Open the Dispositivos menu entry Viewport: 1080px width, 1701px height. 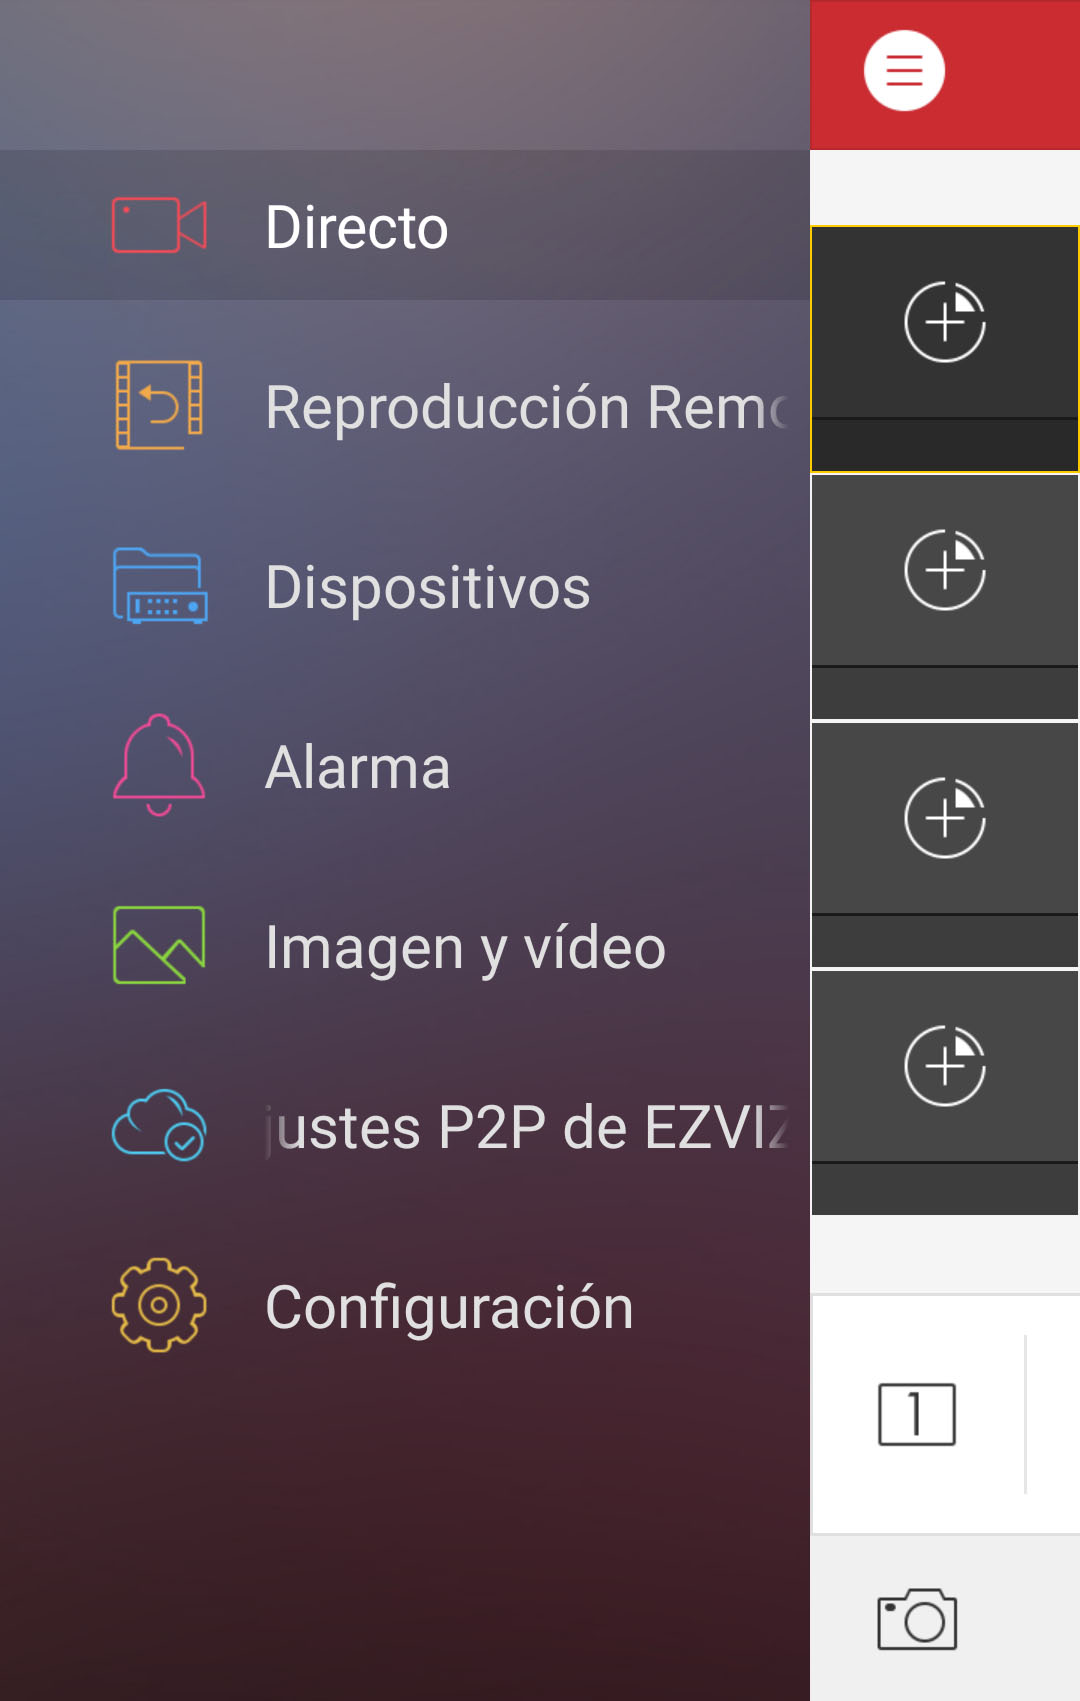(428, 587)
